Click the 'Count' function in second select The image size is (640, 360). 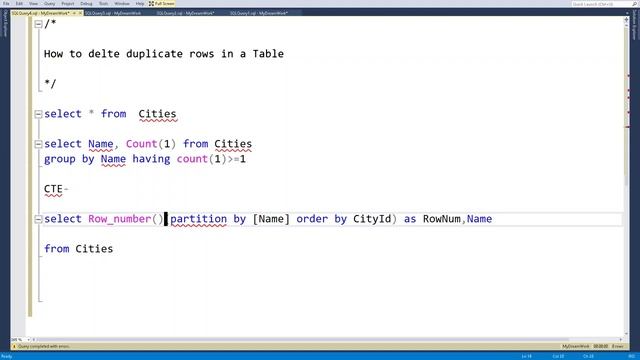point(141,144)
